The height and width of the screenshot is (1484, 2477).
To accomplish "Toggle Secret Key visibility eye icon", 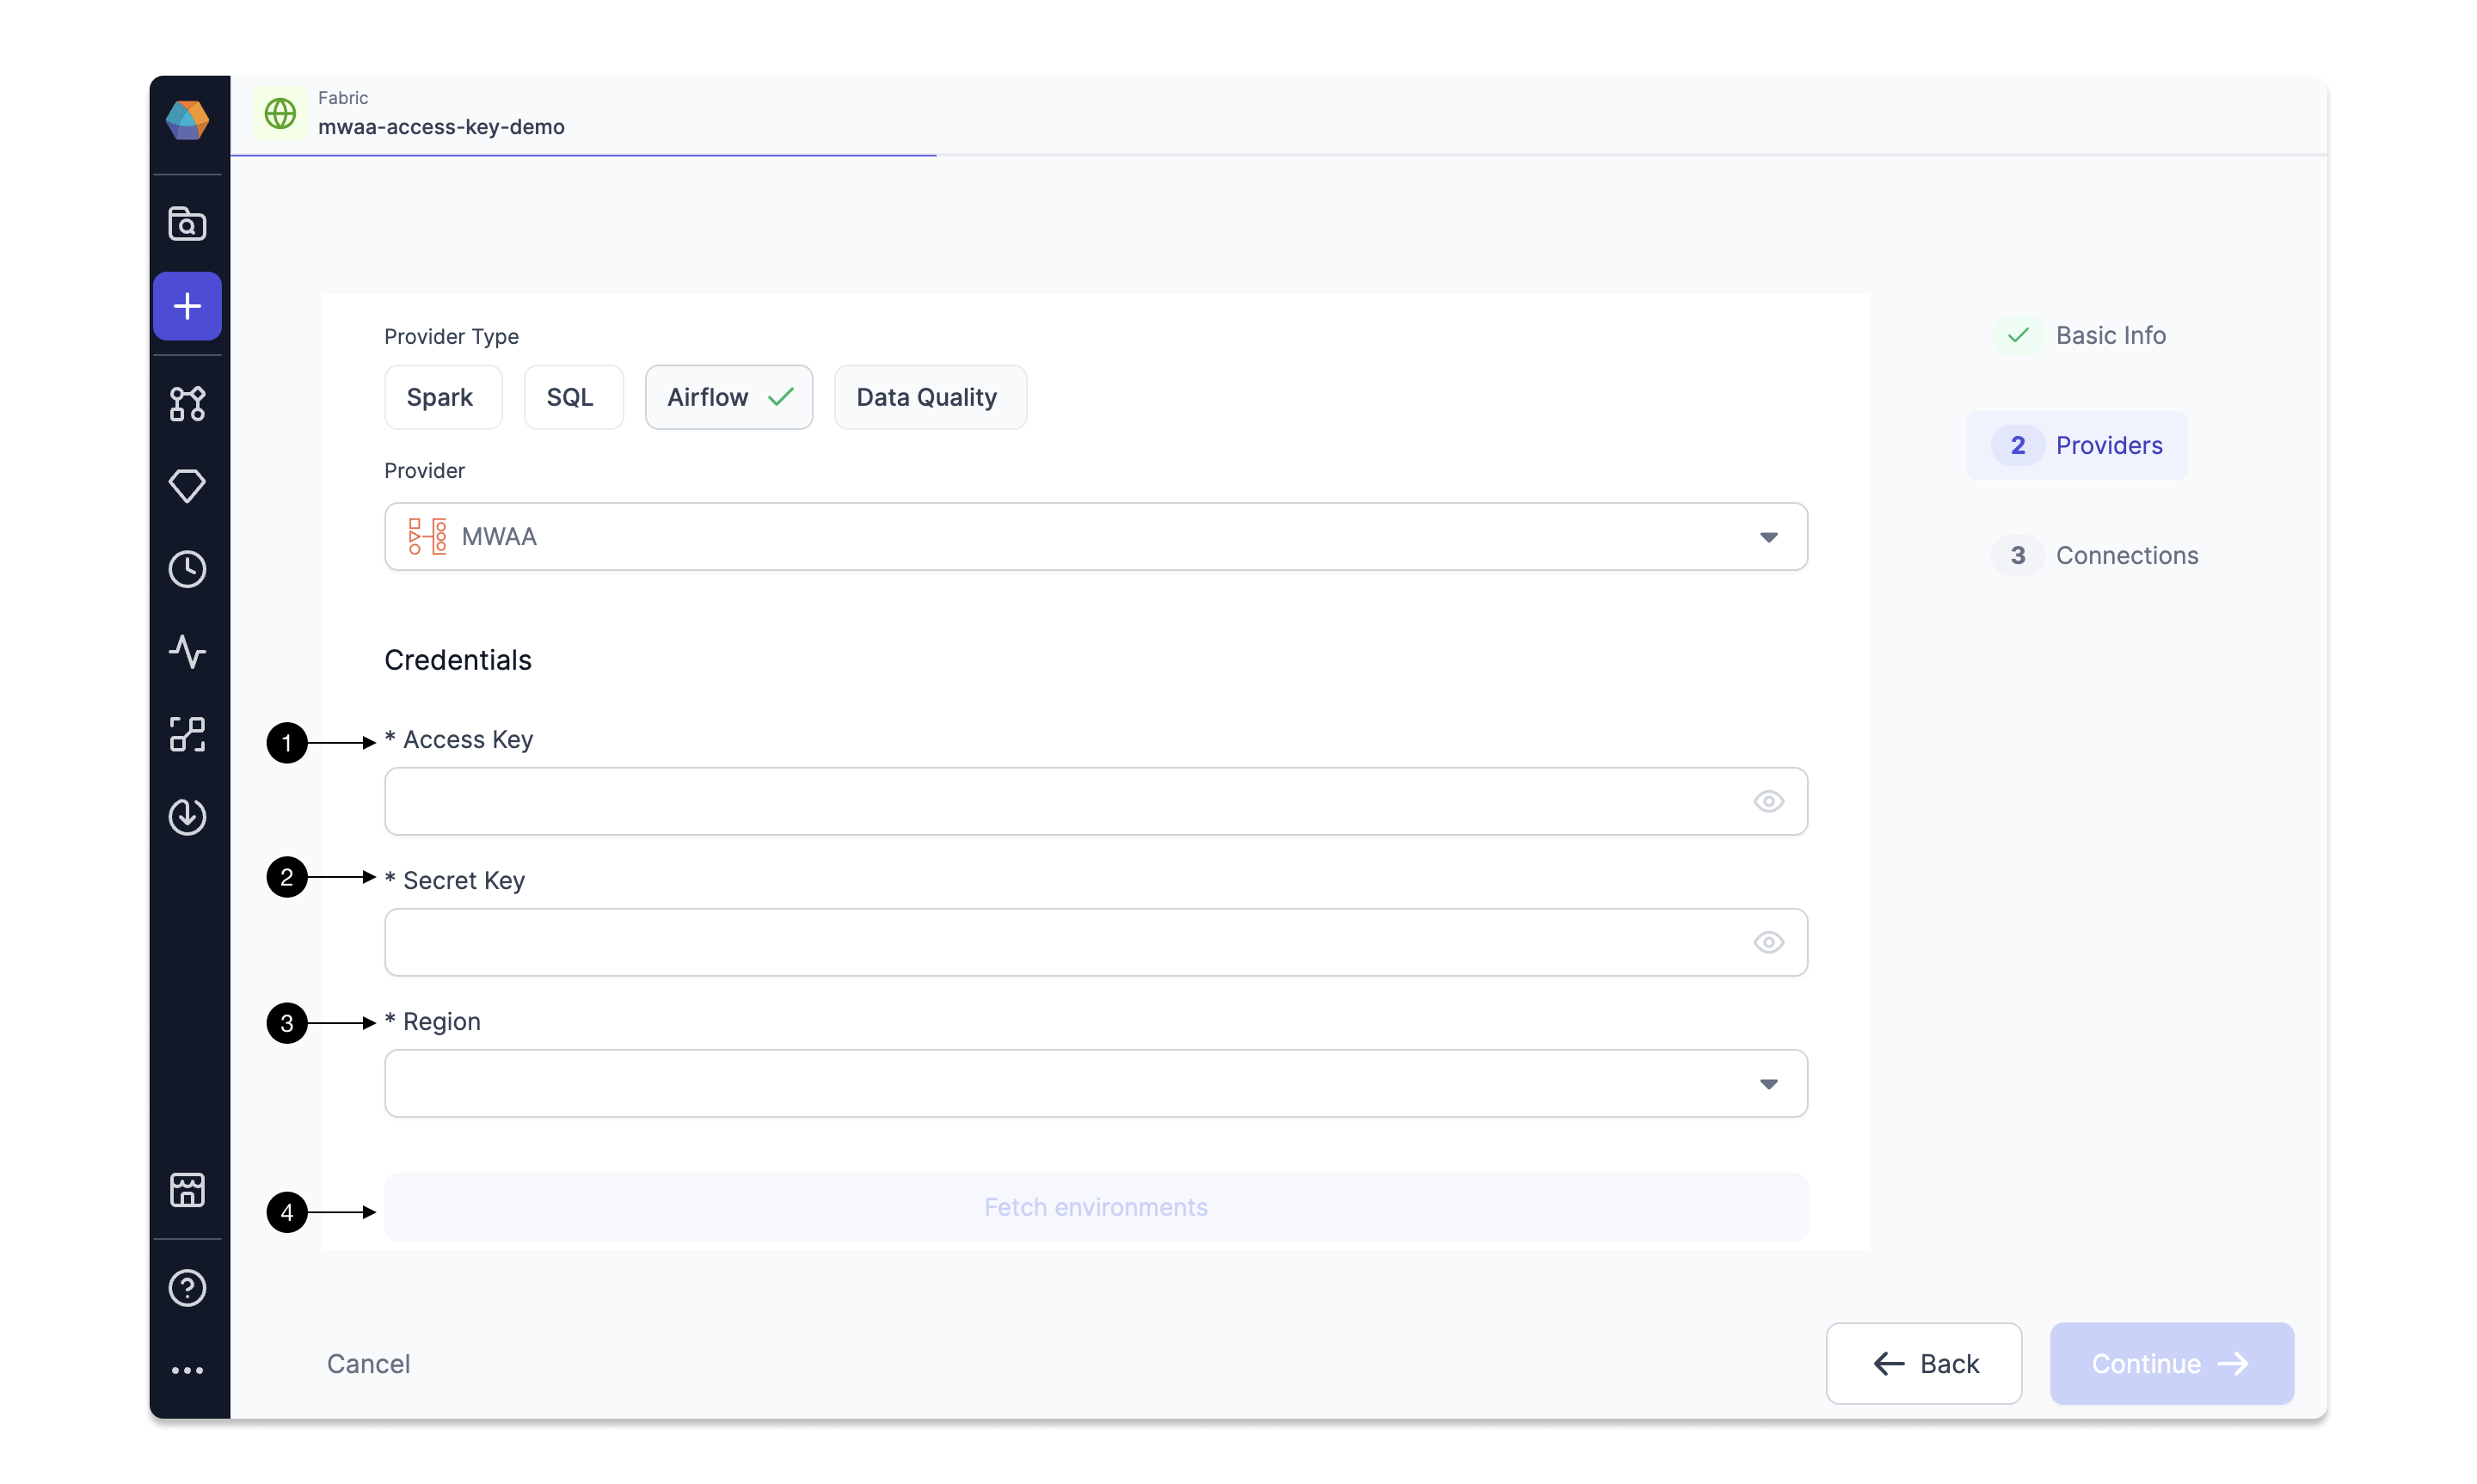I will 1768,943.
